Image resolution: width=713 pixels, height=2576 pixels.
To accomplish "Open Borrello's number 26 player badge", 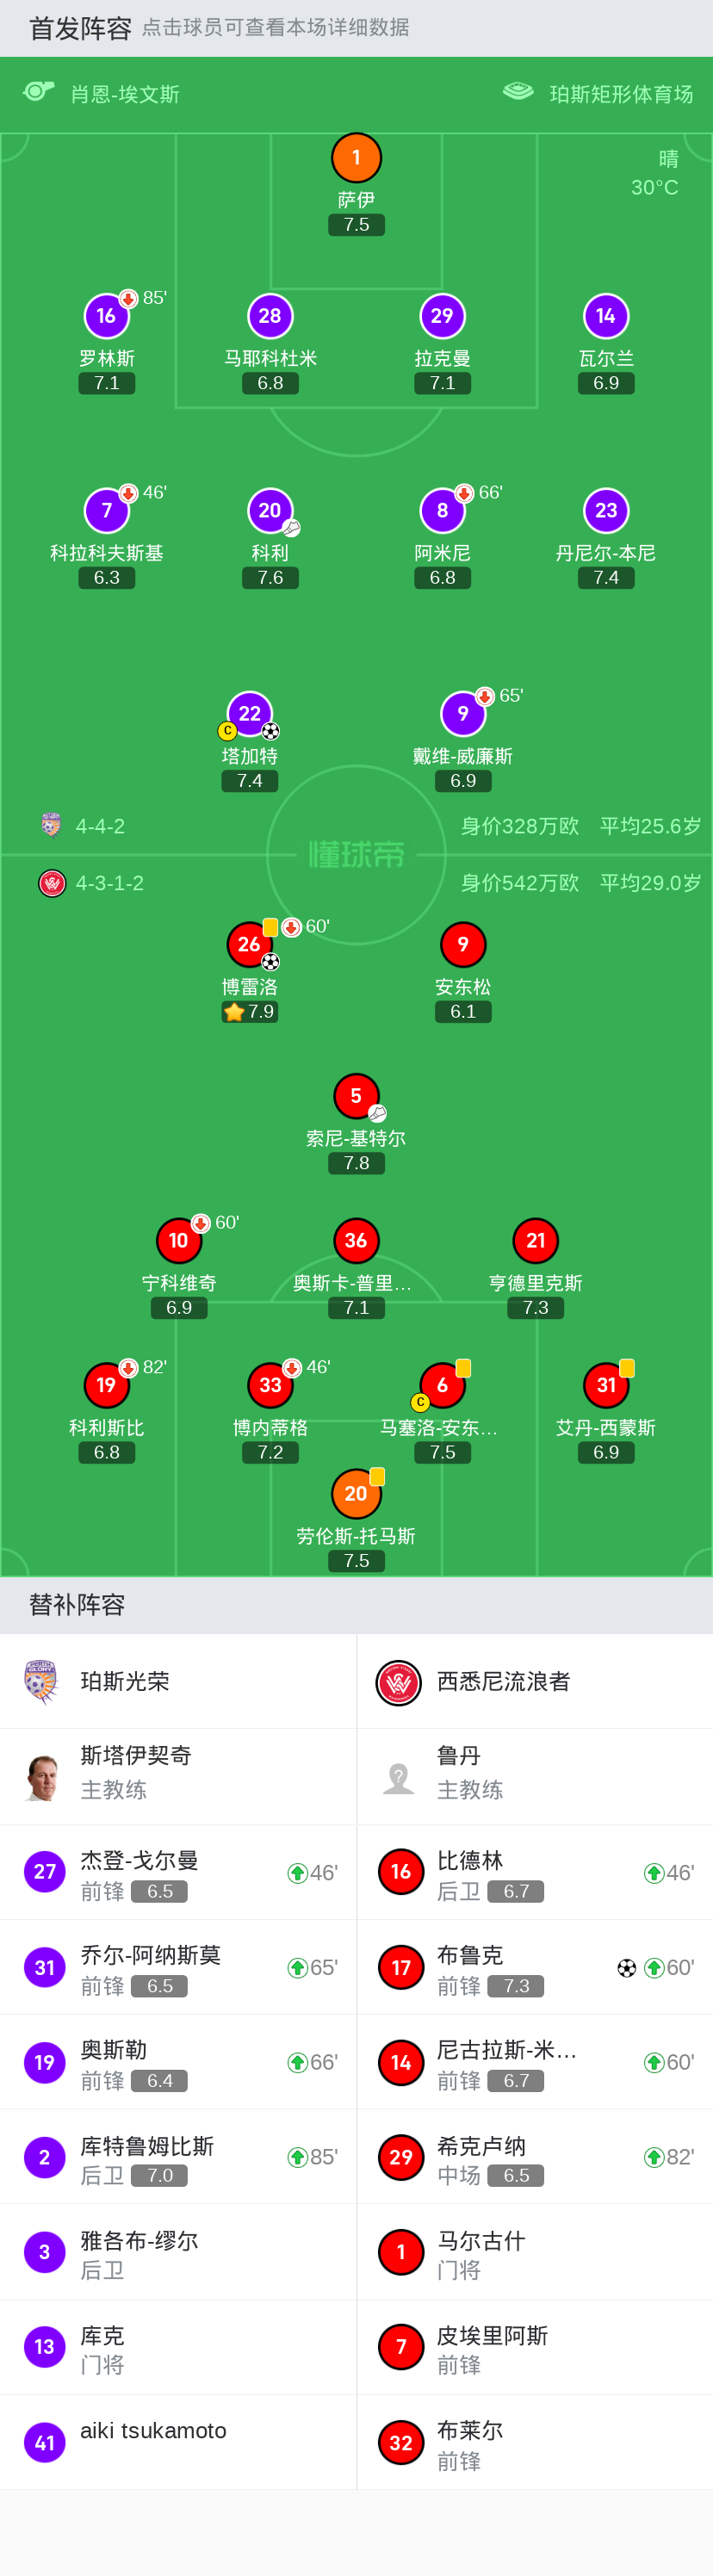I will point(249,944).
